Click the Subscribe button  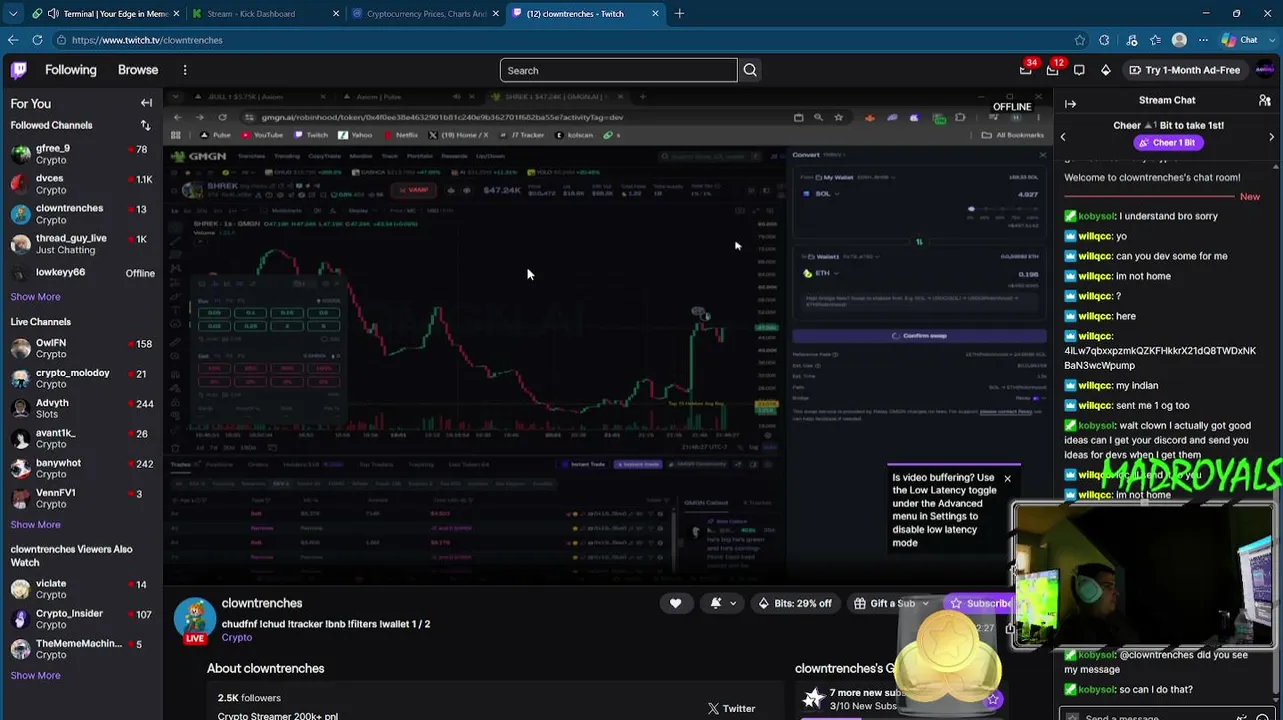(980, 603)
